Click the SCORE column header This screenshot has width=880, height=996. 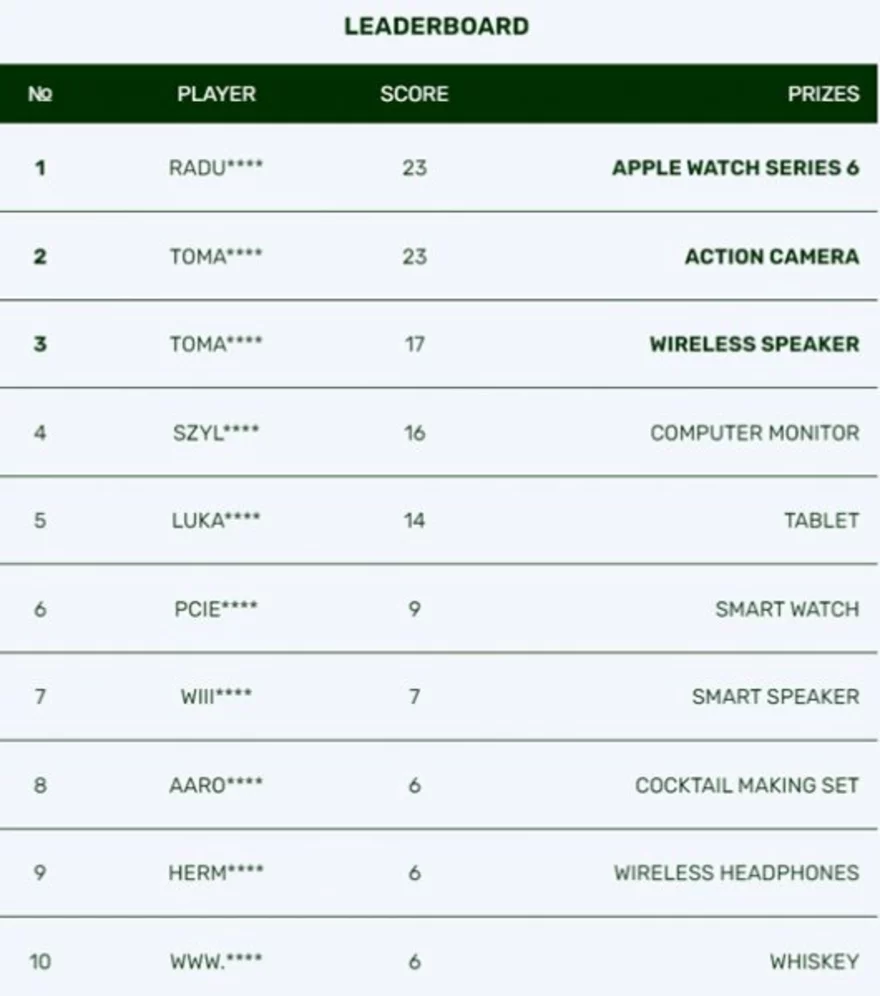point(414,94)
